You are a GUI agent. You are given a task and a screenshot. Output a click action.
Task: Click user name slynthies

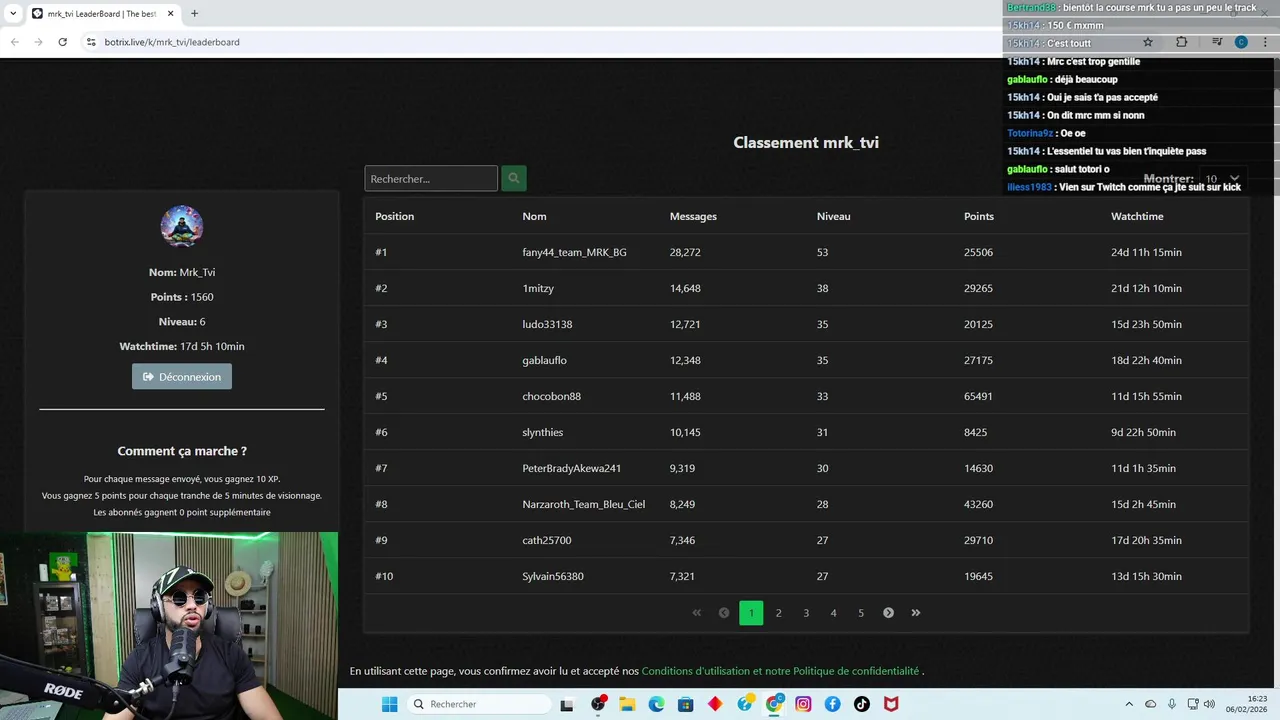(542, 432)
